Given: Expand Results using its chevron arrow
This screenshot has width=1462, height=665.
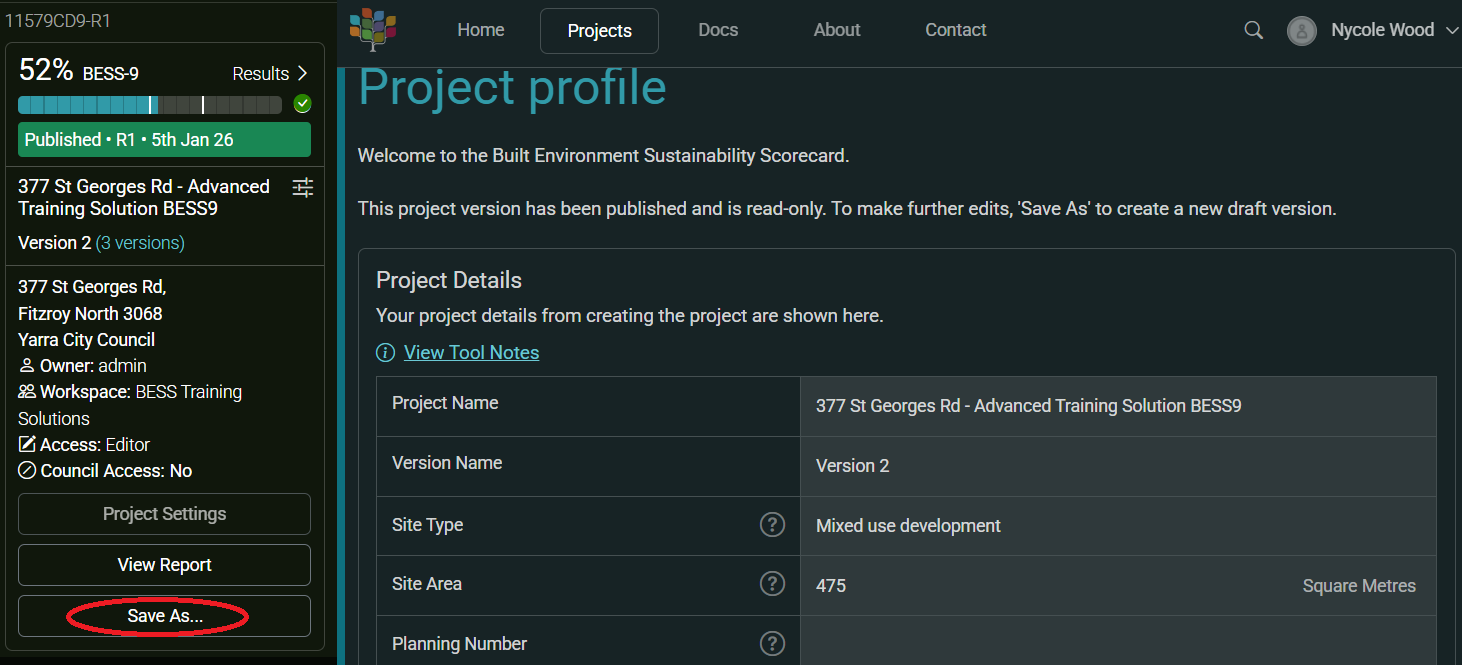Looking at the screenshot, I should coord(305,73).
